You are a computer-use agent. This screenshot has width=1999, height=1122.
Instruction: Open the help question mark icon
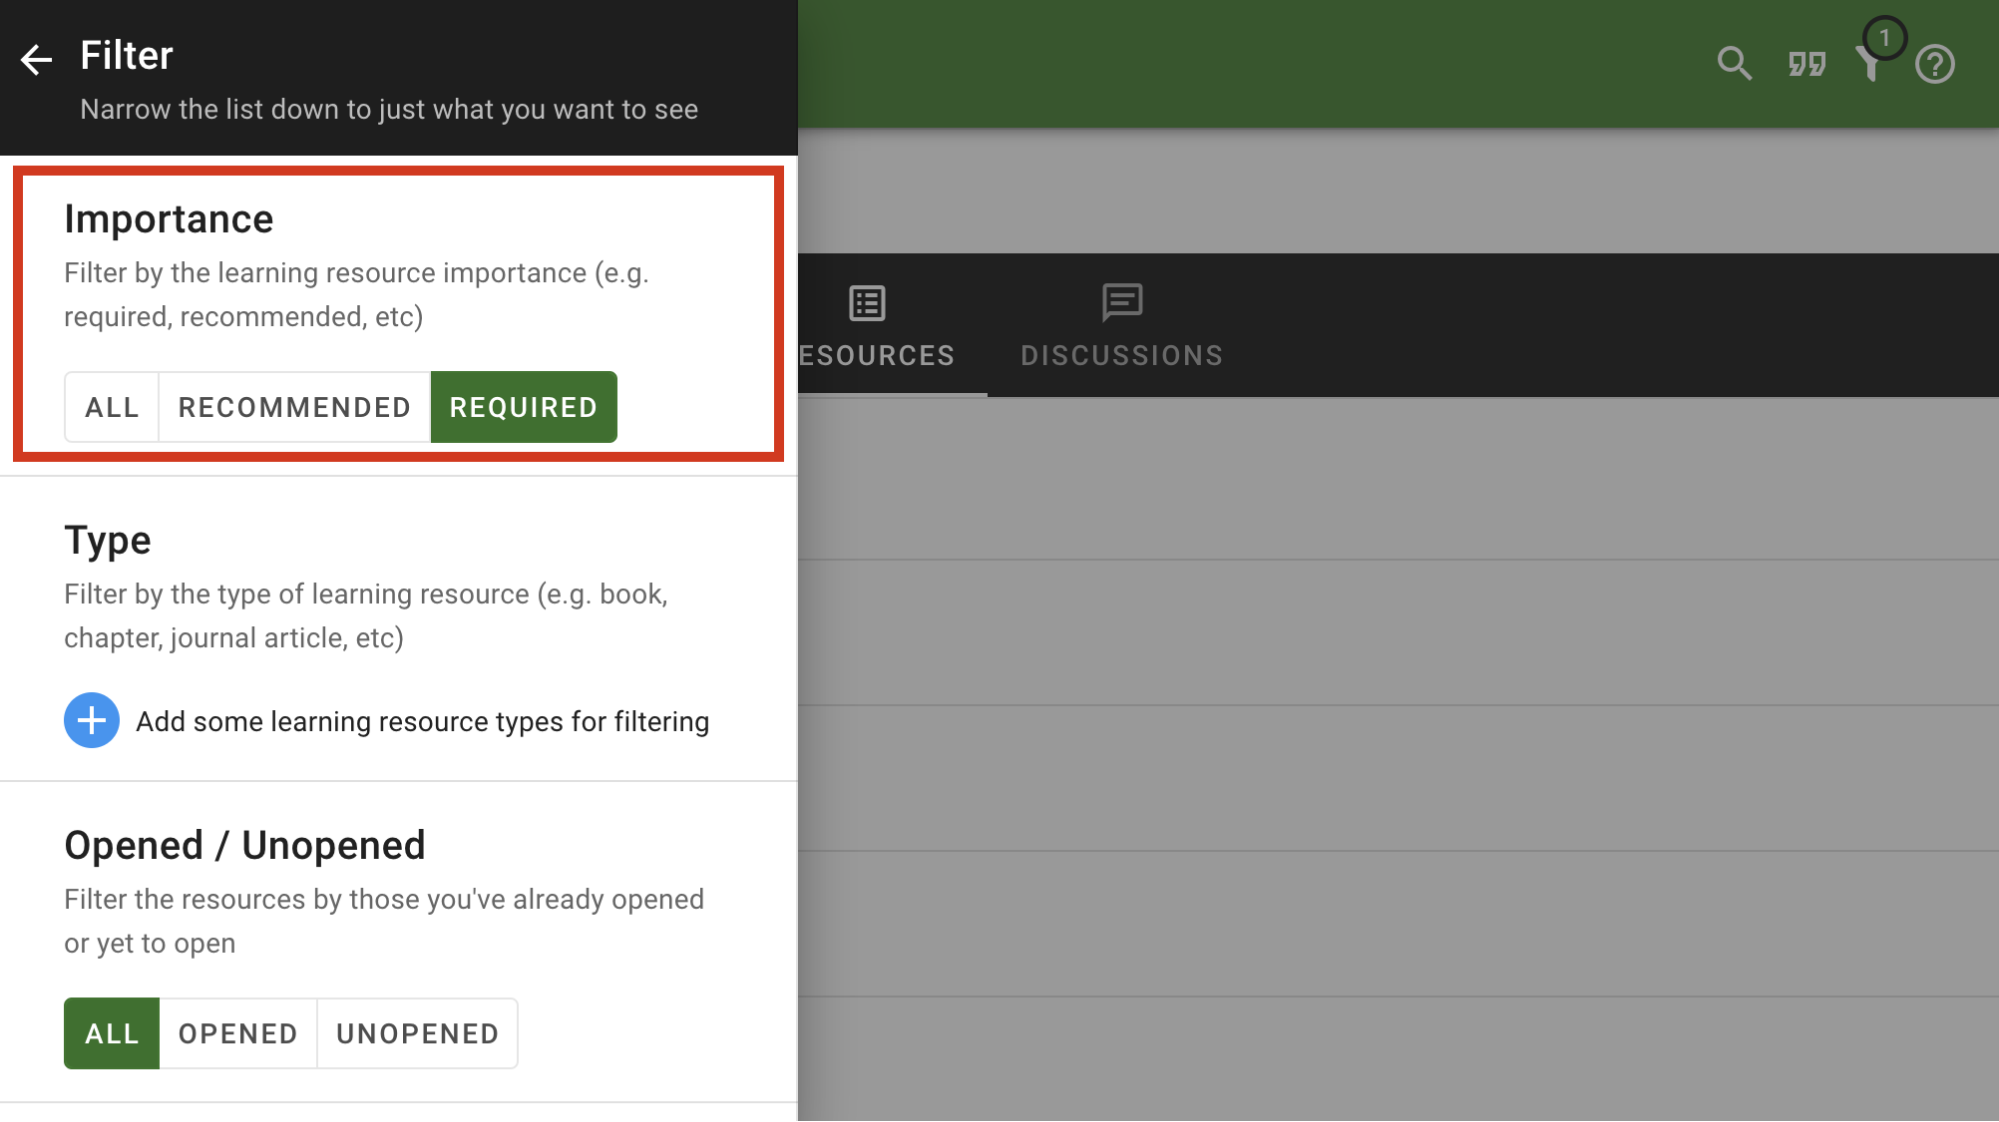(1935, 64)
